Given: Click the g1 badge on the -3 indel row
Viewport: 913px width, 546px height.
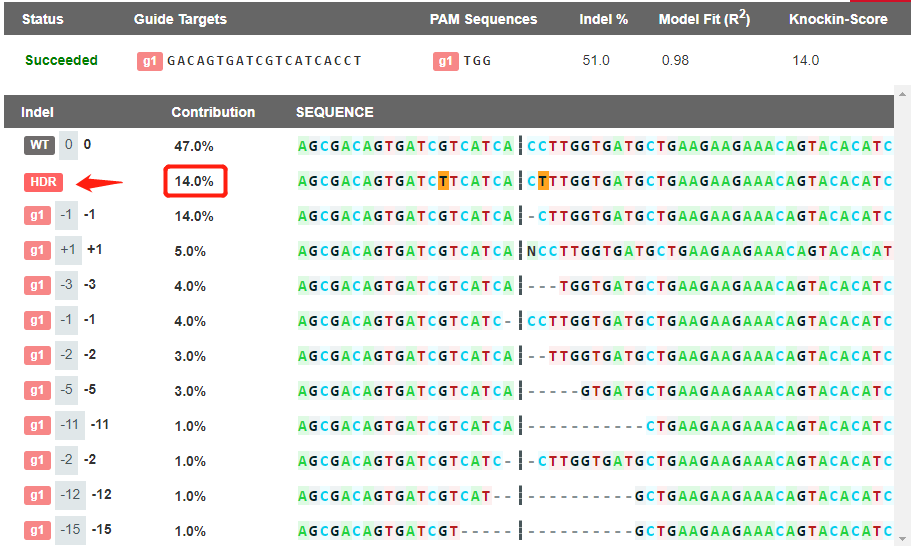Looking at the screenshot, I should coord(38,286).
